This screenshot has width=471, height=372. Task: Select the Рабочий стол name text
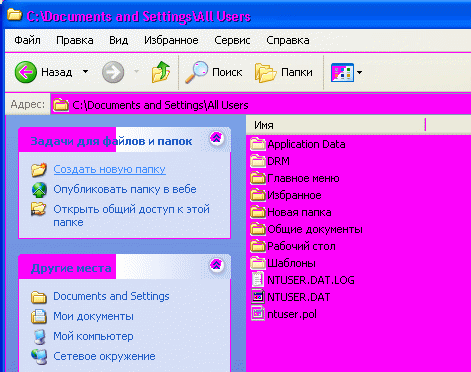click(301, 246)
